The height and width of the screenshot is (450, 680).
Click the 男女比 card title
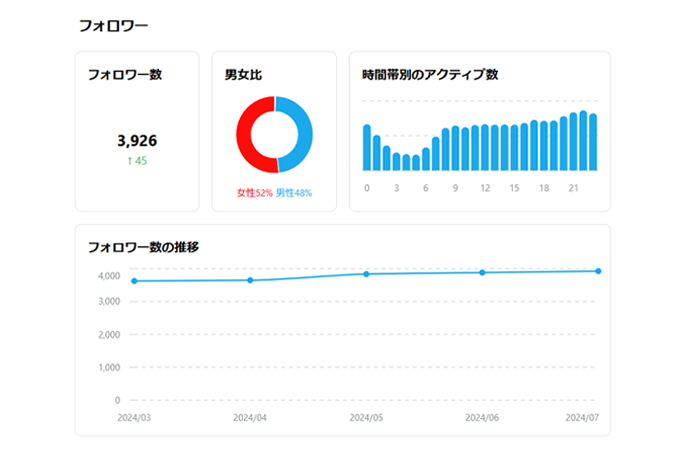244,74
